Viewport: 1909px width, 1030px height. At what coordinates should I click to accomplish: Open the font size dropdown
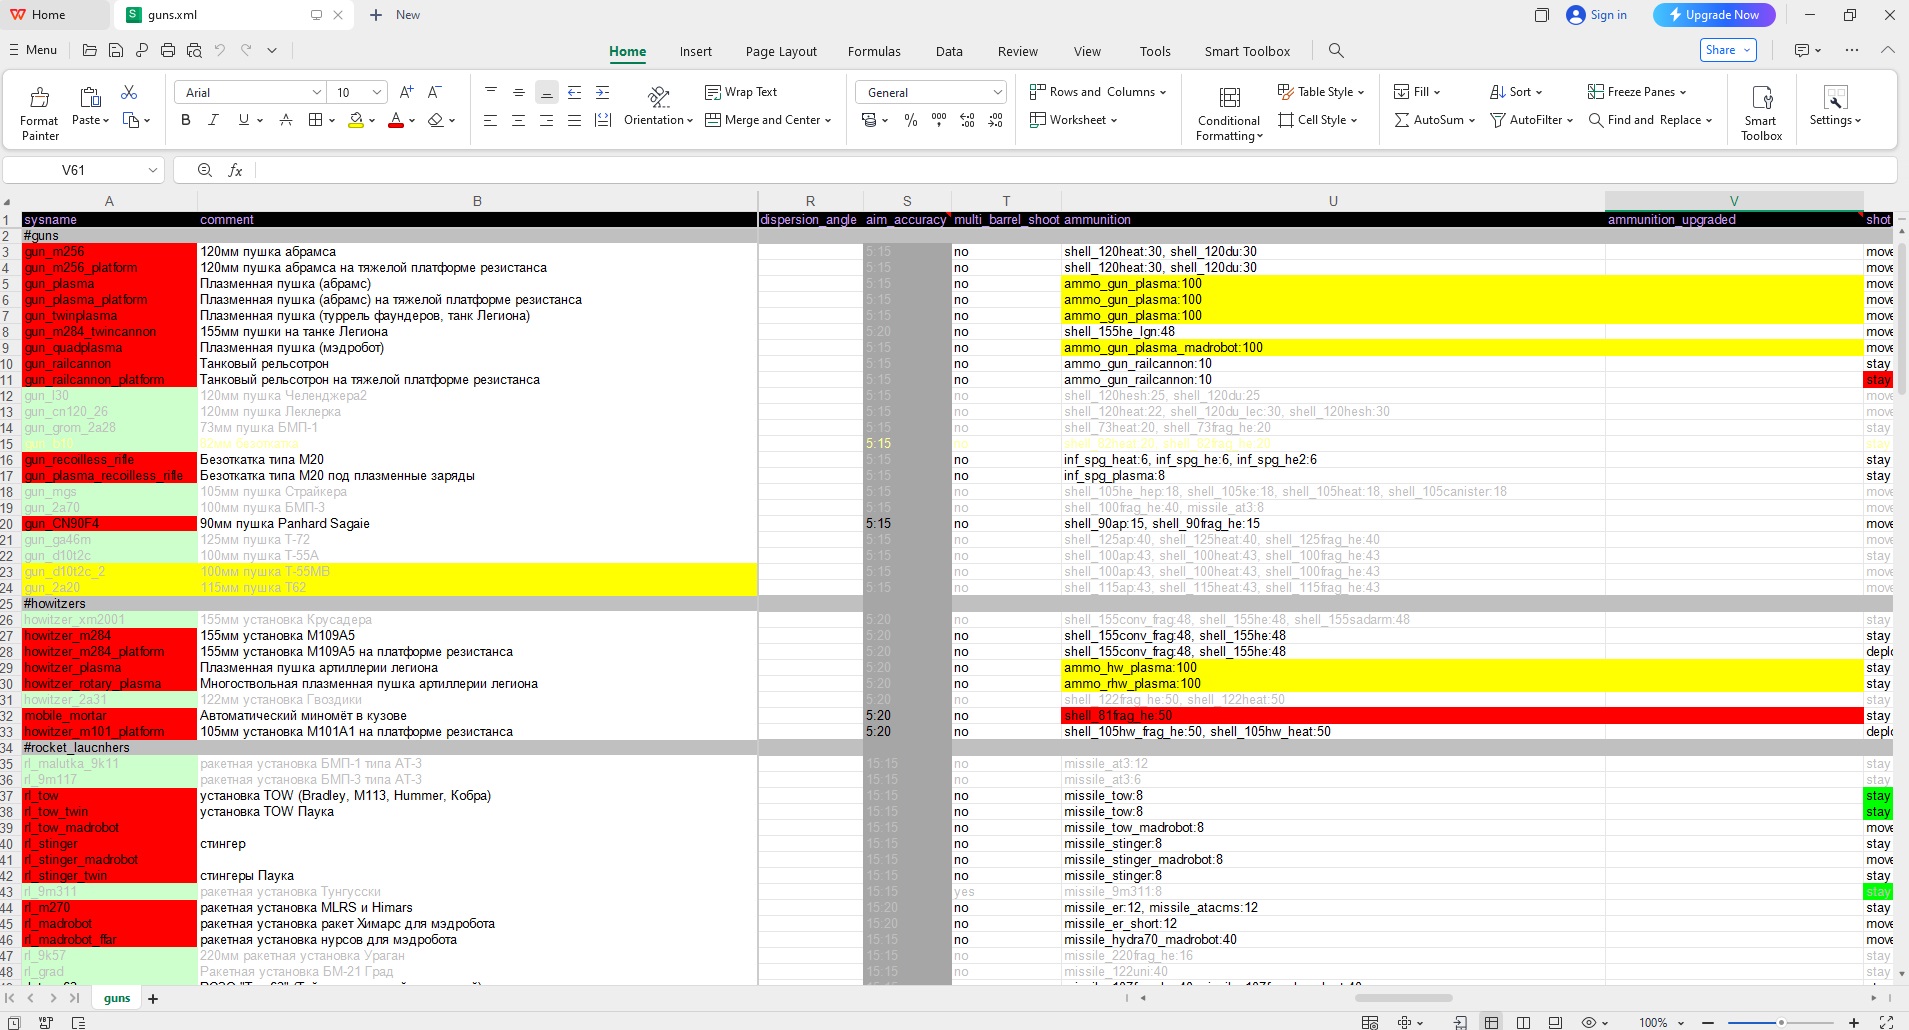click(x=377, y=92)
